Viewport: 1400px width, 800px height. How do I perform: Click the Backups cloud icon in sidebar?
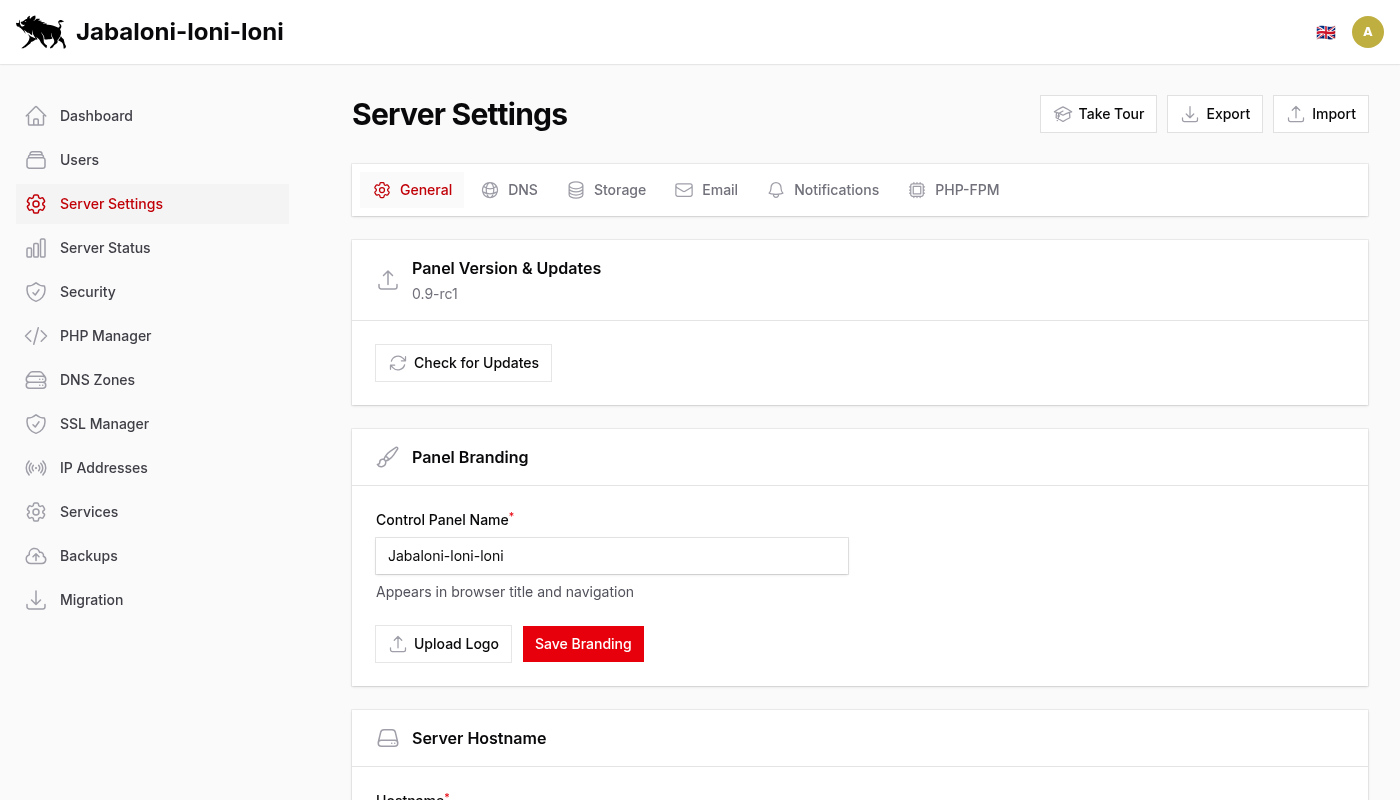tap(36, 555)
